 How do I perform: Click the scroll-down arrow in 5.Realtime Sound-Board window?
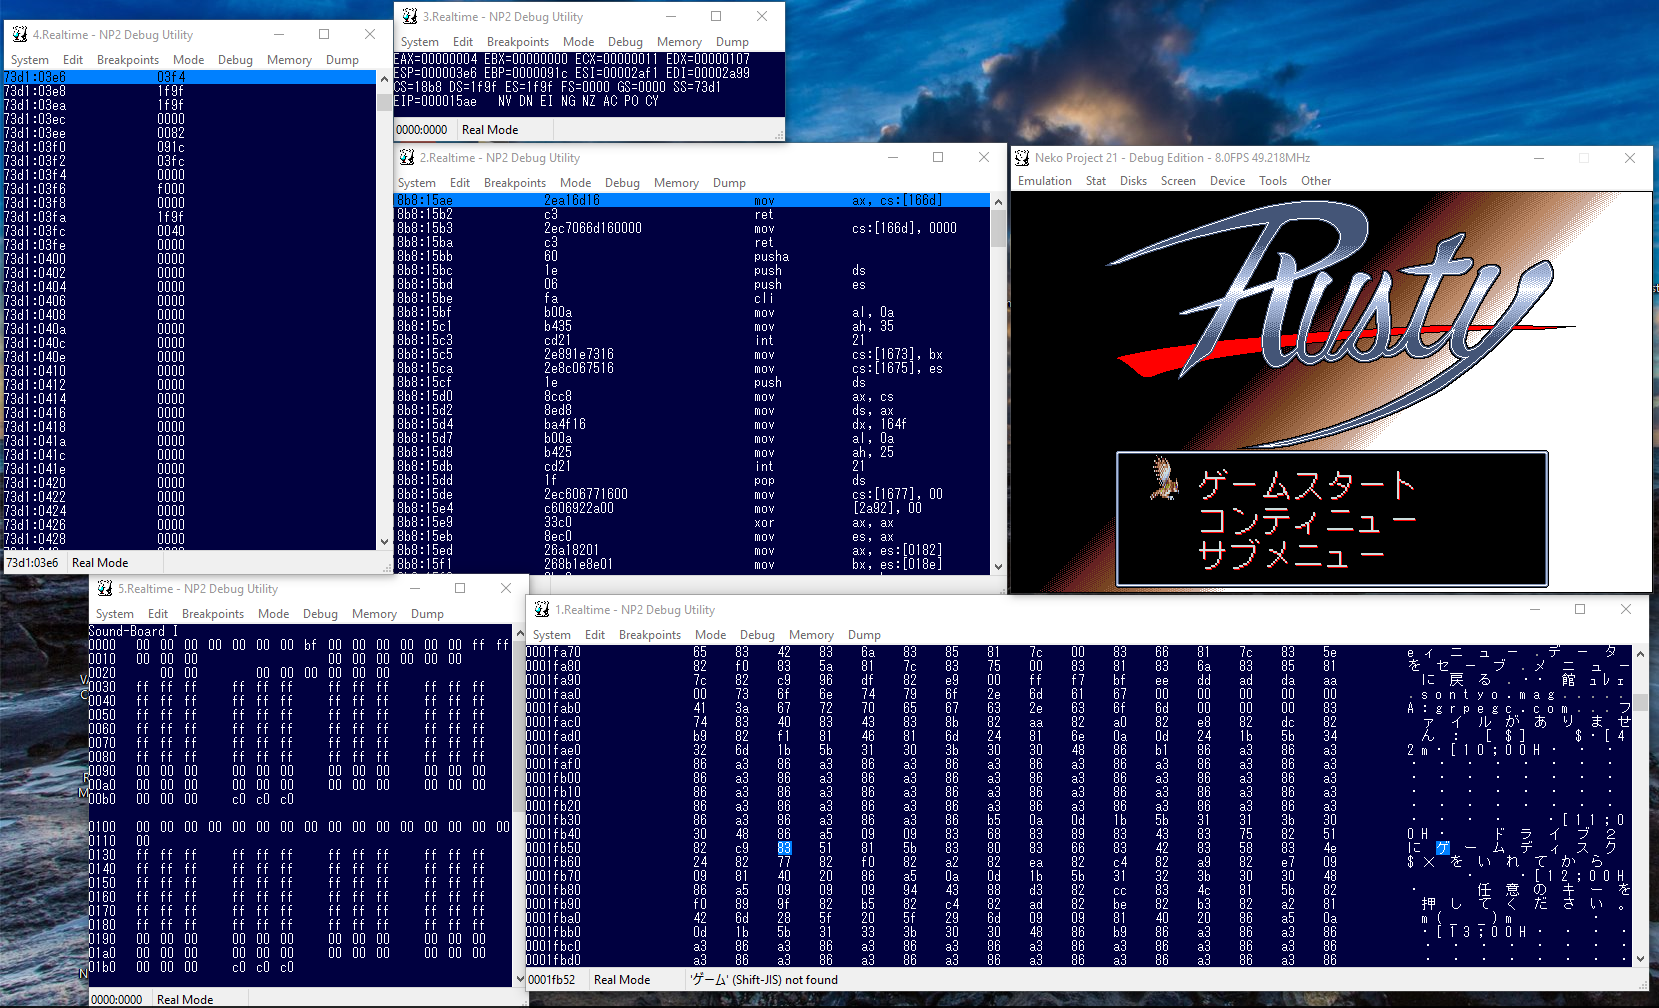coord(520,978)
